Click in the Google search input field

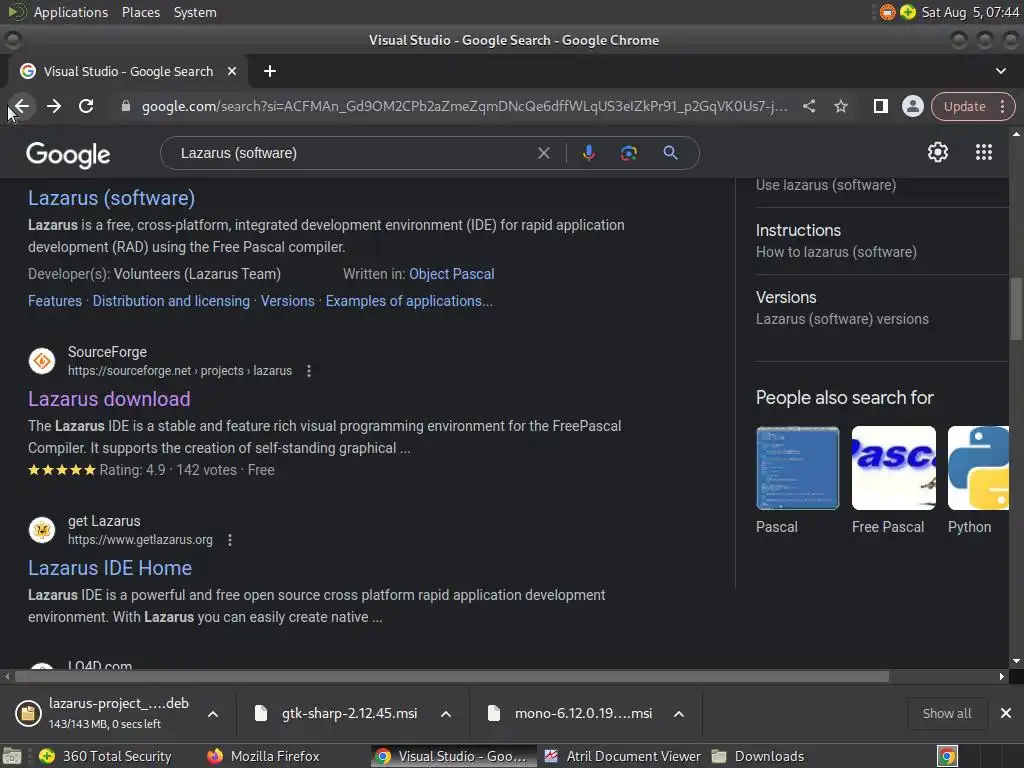[x=353, y=153]
